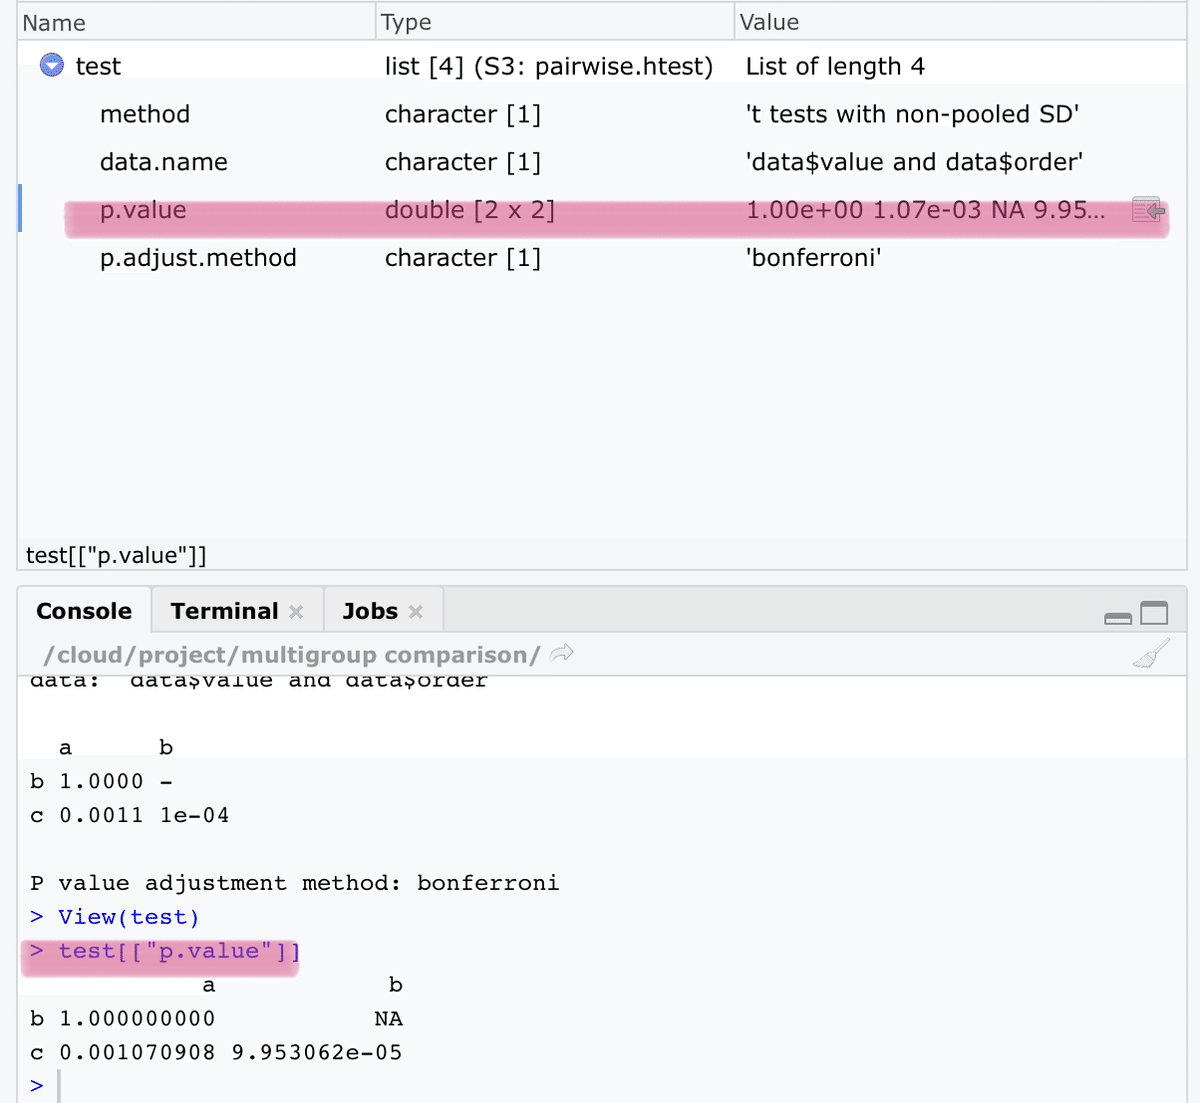
Task: Pop the console path out with the arrow icon
Action: (561, 653)
